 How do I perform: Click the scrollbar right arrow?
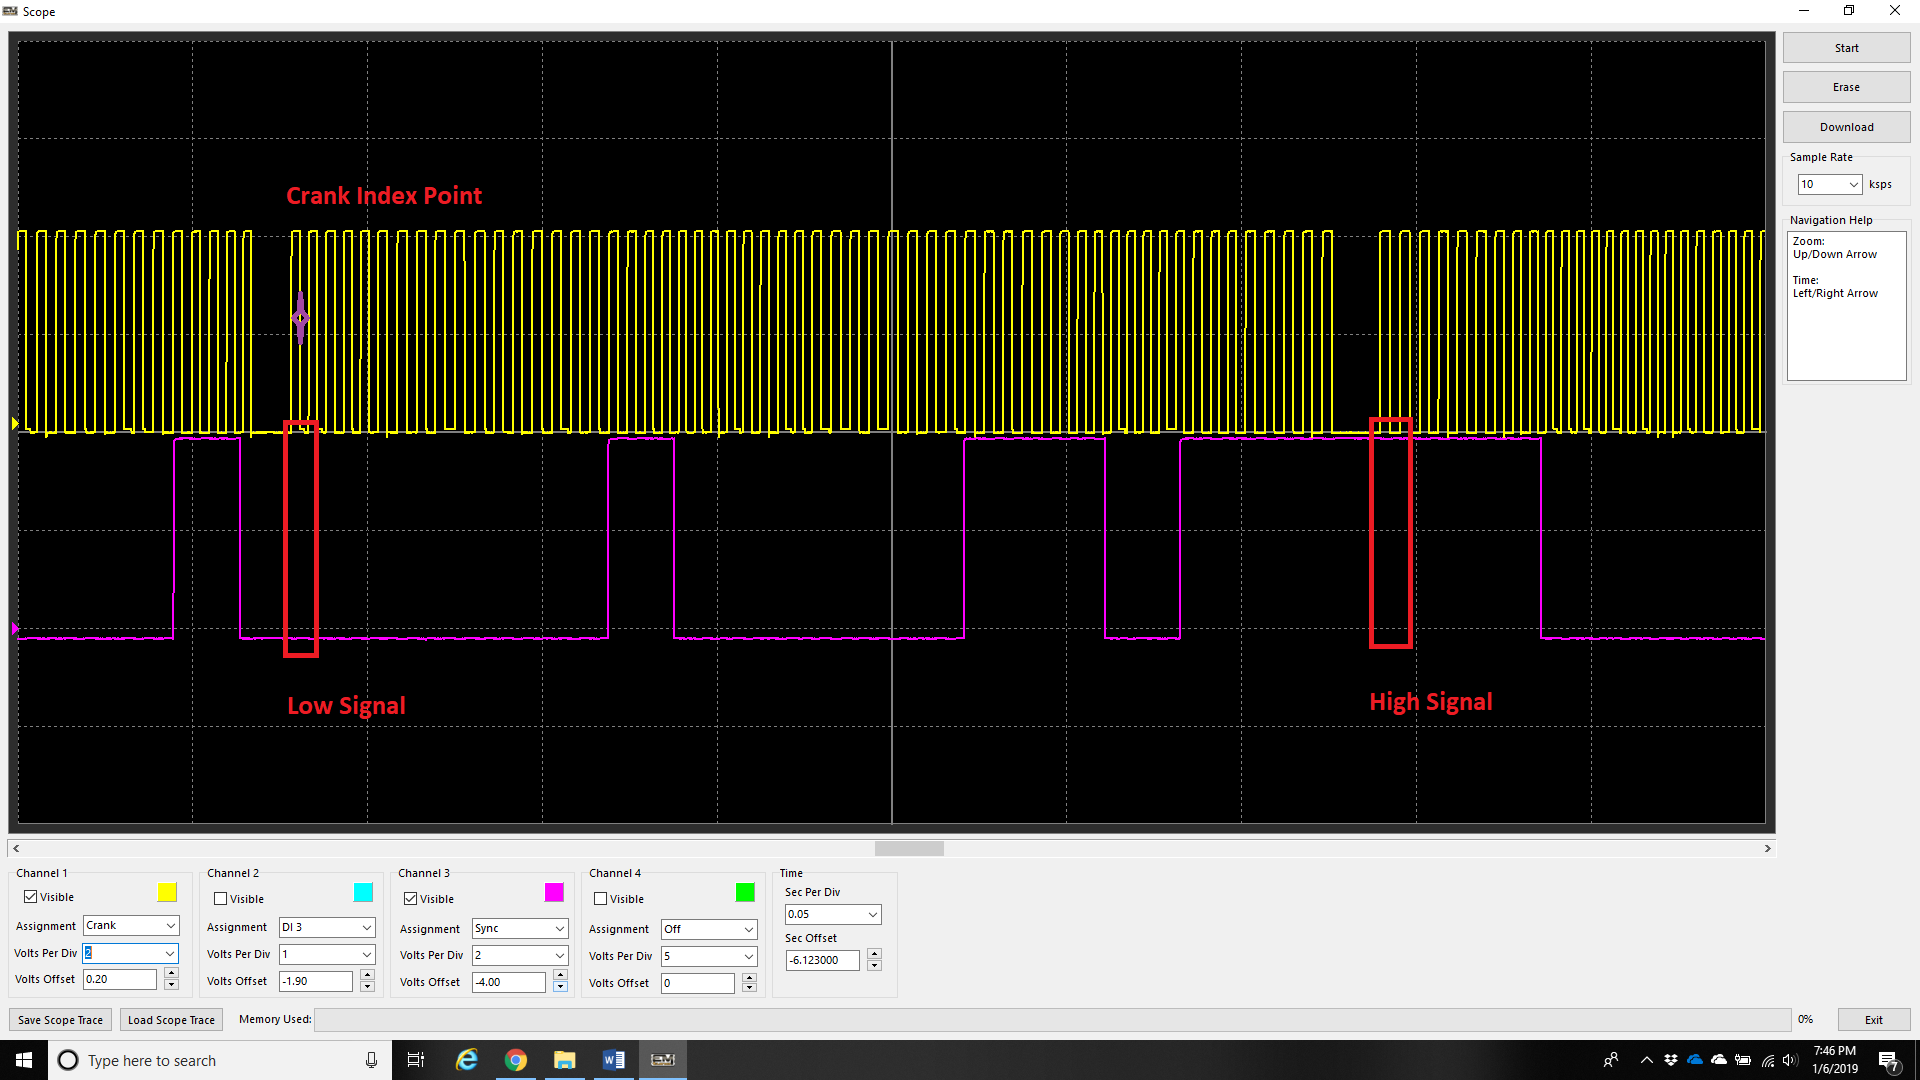(1768, 848)
